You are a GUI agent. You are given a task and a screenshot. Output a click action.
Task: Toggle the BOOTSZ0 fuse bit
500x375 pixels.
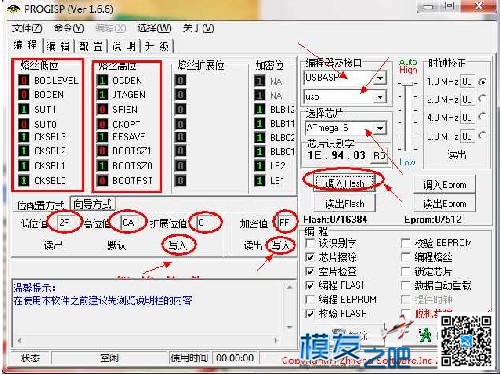pos(102,166)
